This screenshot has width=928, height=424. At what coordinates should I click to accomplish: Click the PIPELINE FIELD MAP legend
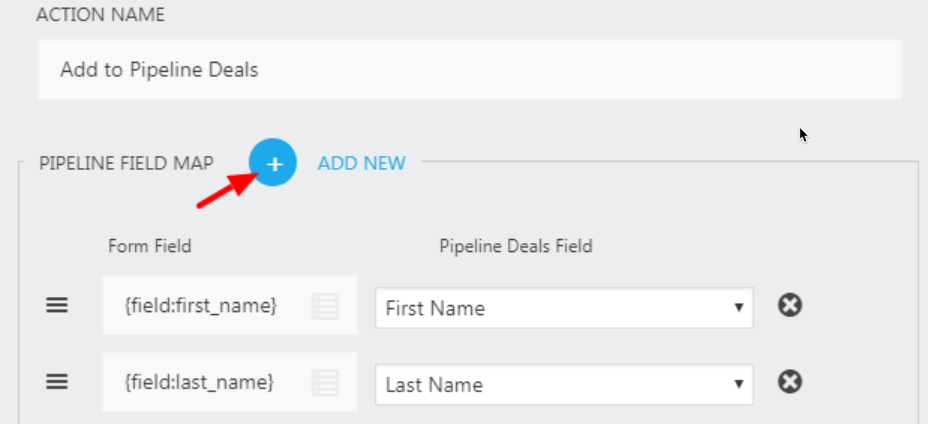tap(126, 163)
